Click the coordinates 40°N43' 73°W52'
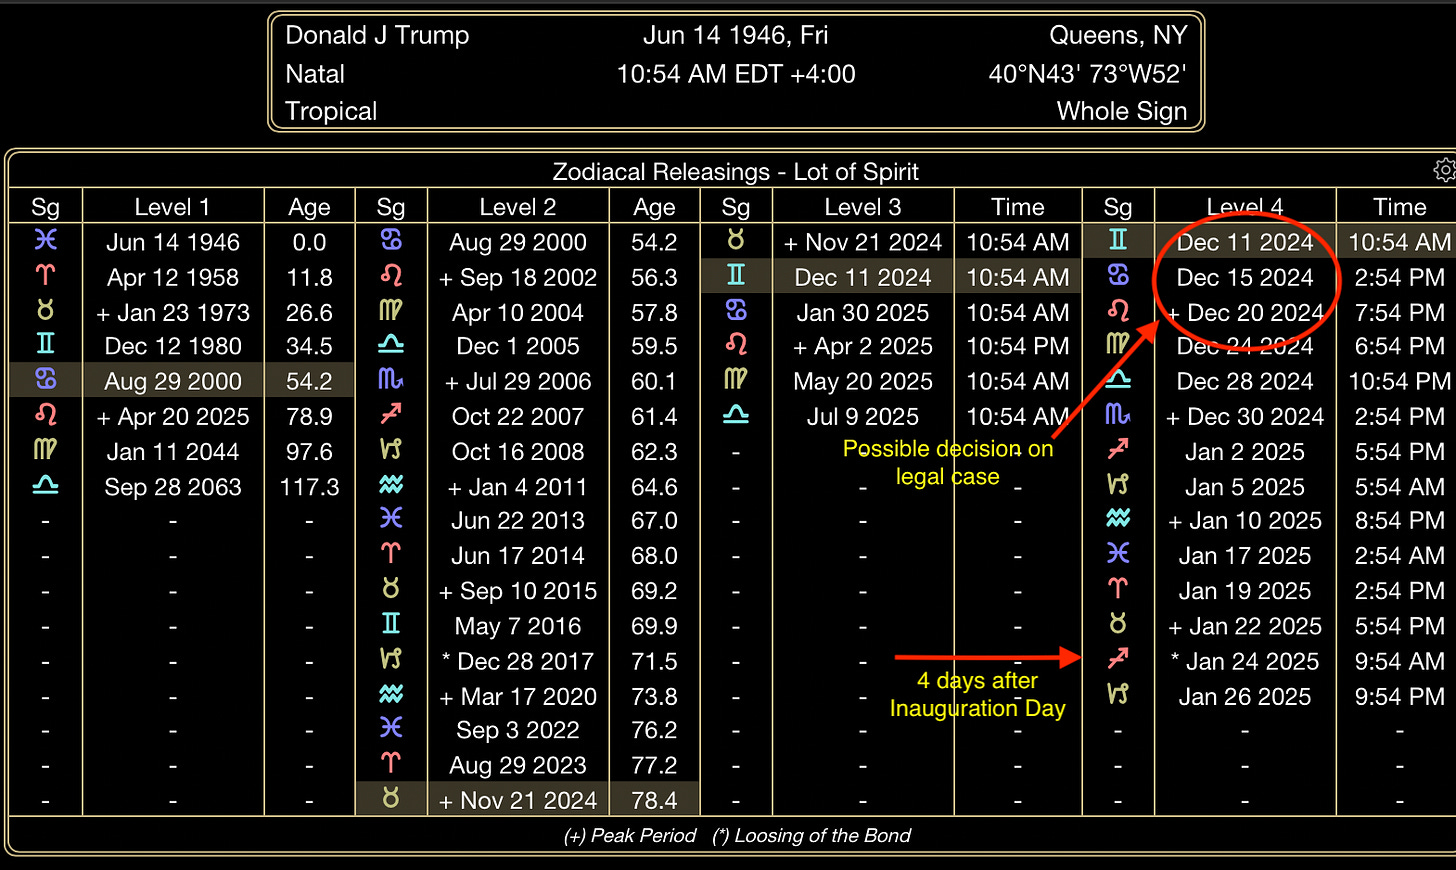Image resolution: width=1456 pixels, height=870 pixels. click(1087, 73)
